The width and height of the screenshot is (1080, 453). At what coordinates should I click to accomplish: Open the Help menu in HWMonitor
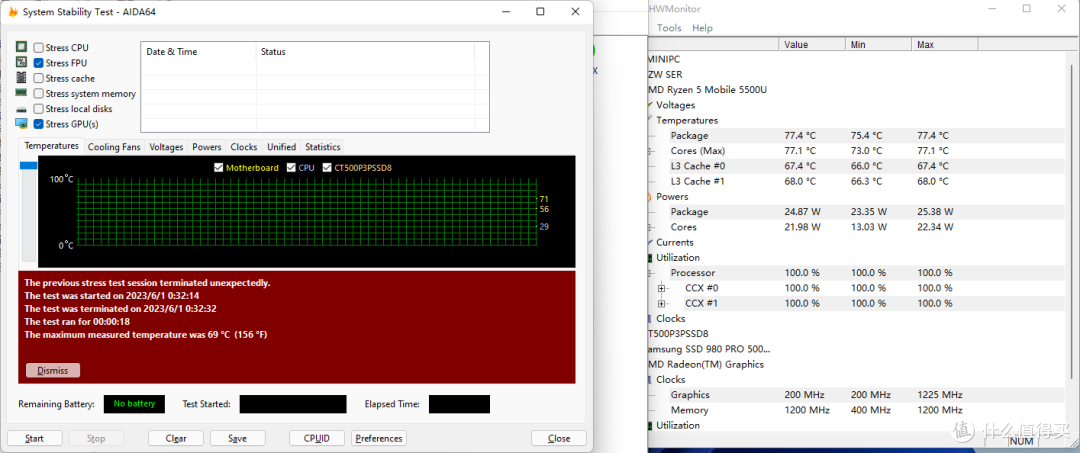click(702, 28)
